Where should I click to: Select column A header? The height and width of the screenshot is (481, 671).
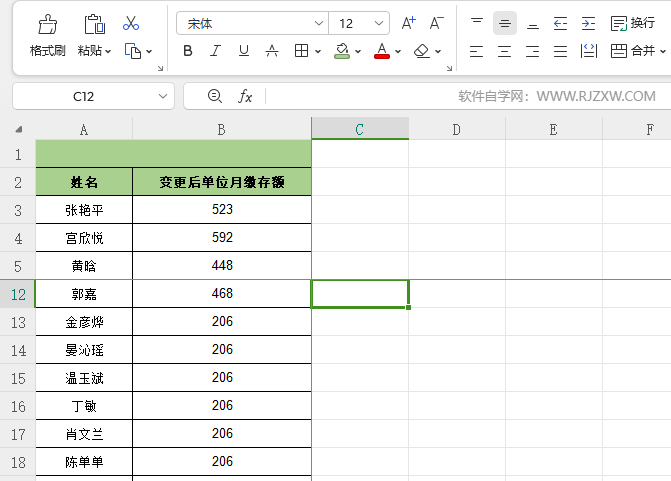[x=84, y=129]
